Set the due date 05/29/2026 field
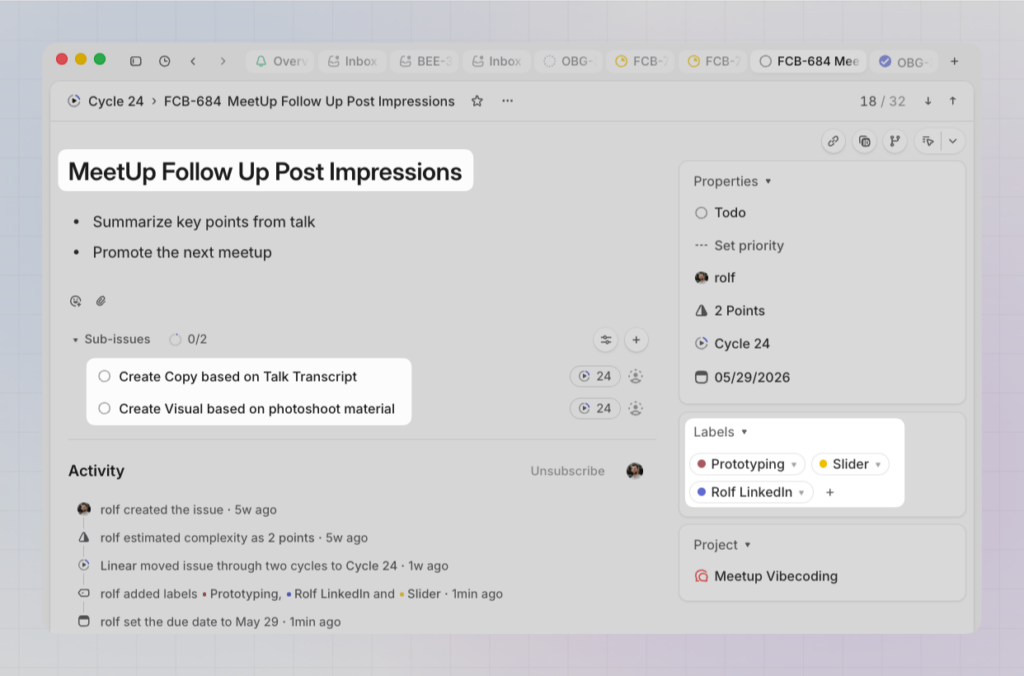 tap(751, 378)
